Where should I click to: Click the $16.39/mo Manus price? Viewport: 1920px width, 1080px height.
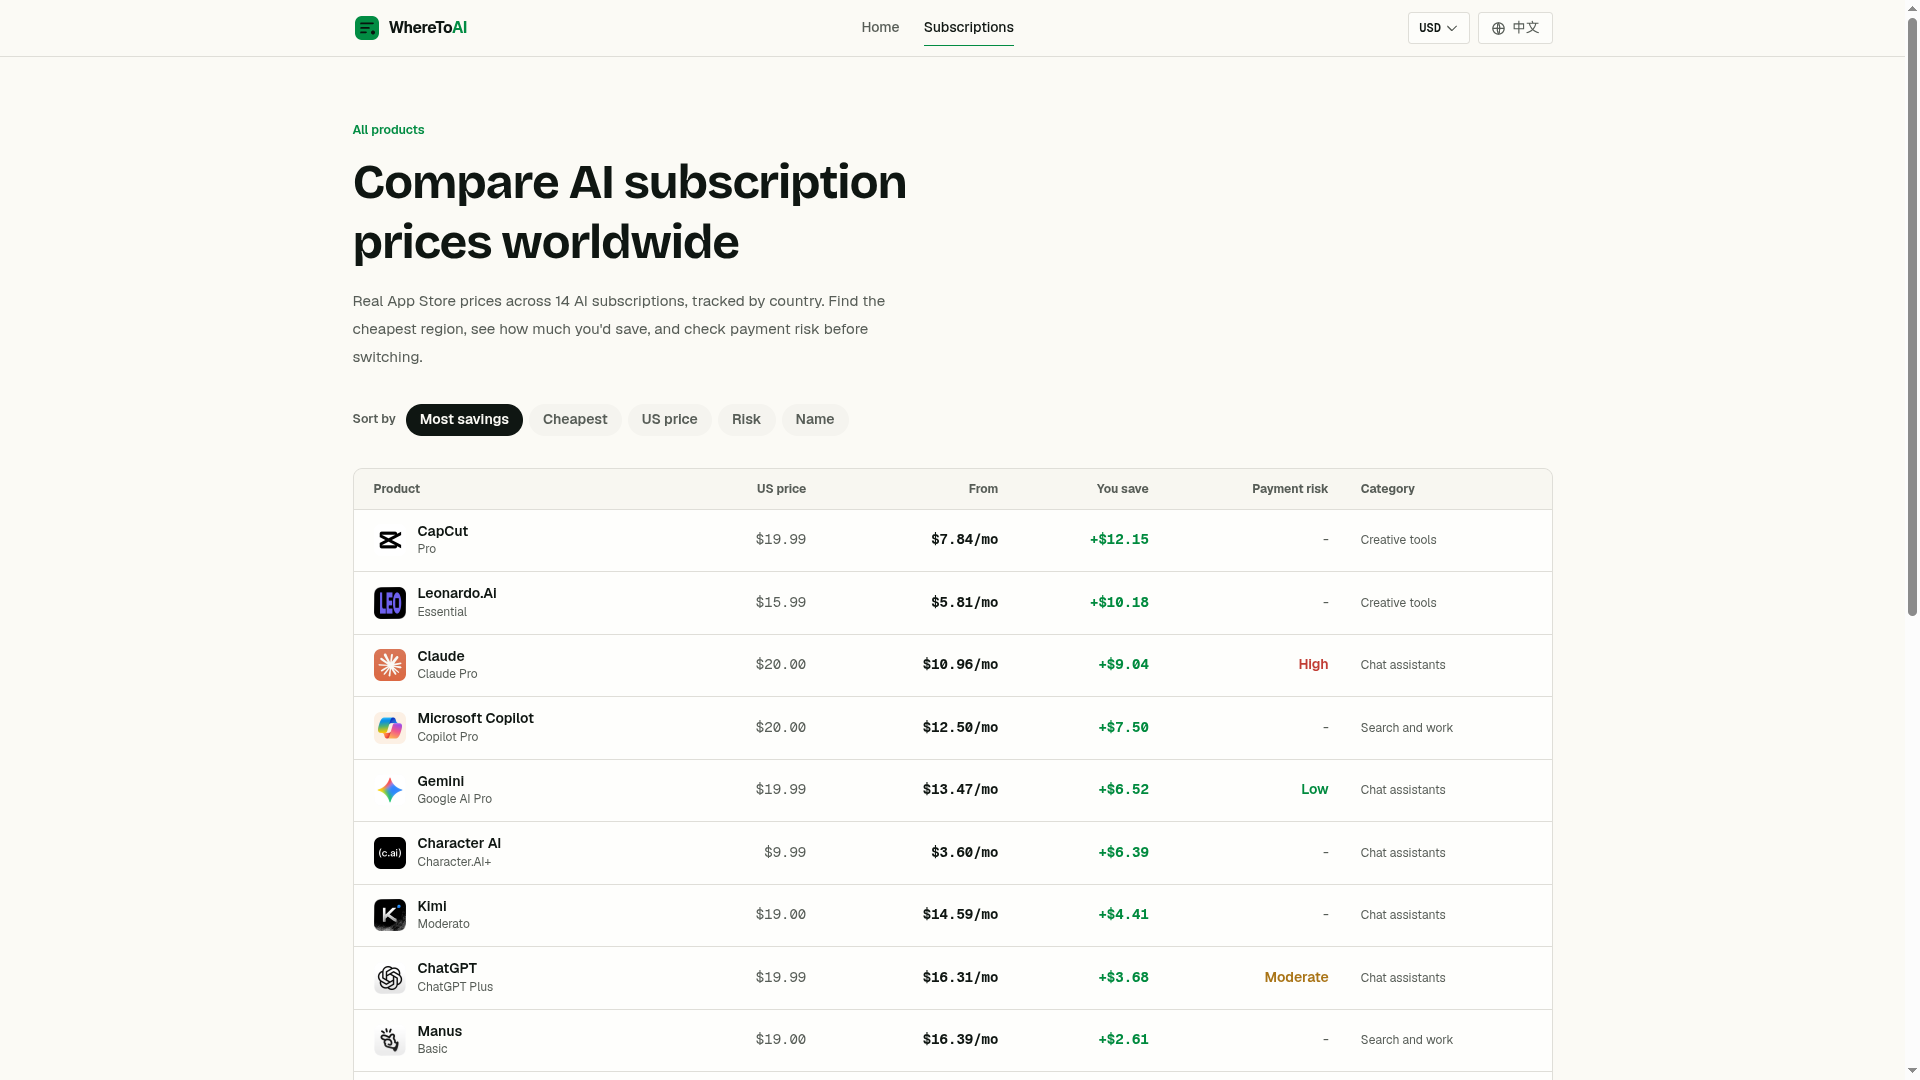click(960, 1040)
